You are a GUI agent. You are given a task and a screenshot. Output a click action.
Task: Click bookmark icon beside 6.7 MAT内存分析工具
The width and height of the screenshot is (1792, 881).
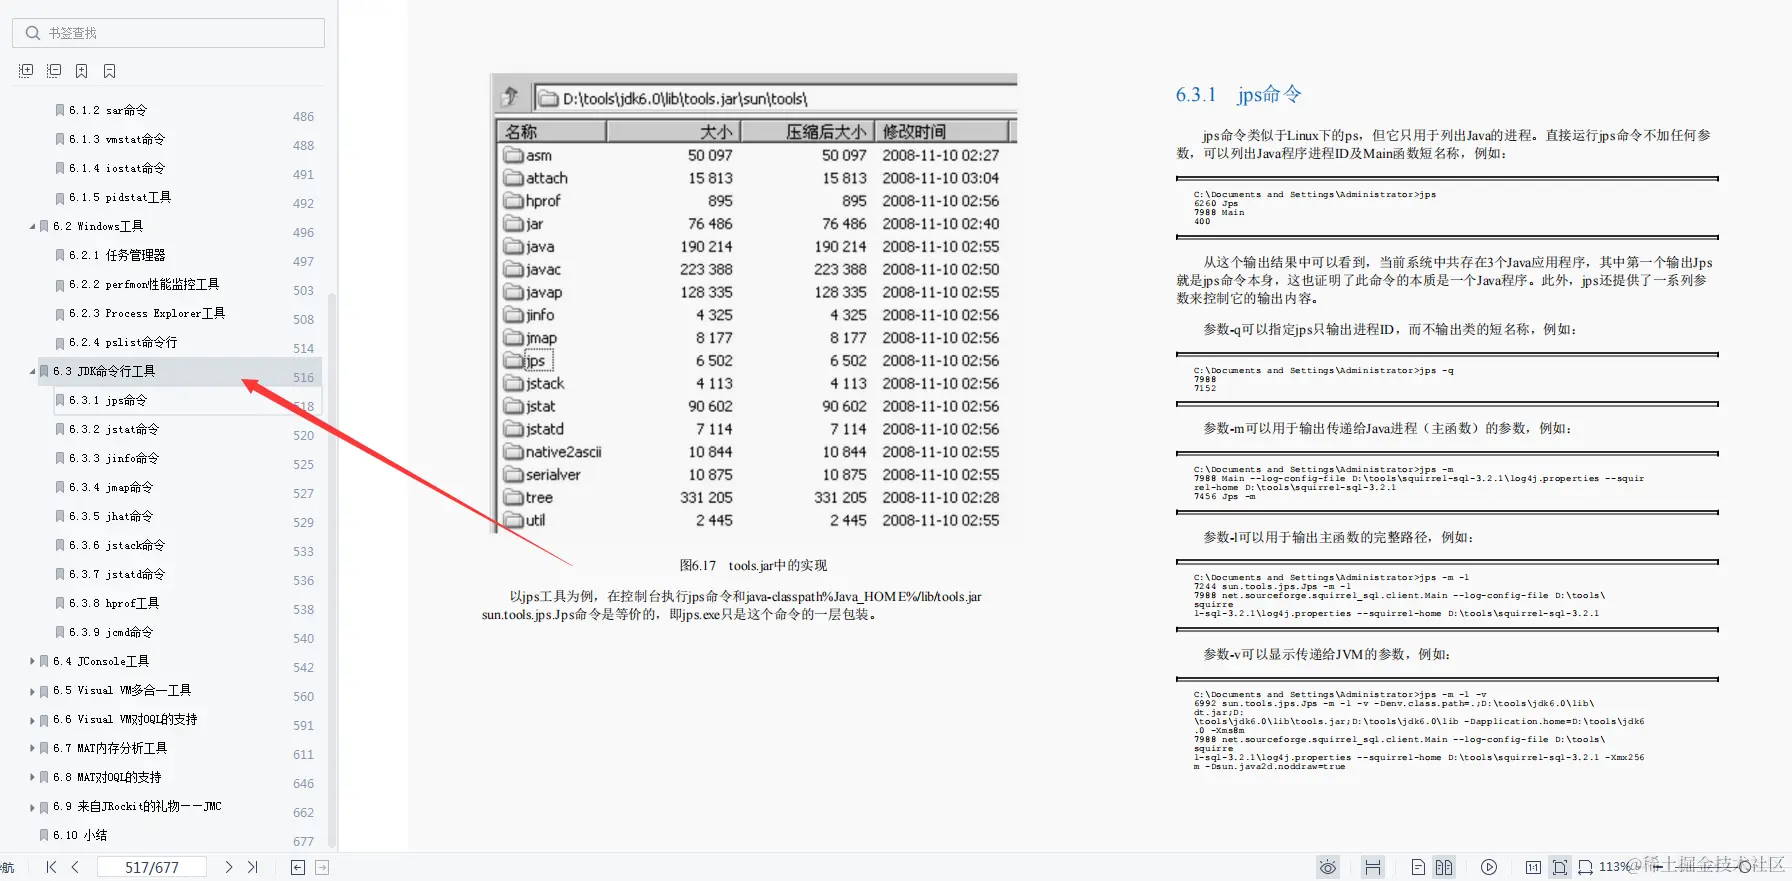[x=44, y=749]
